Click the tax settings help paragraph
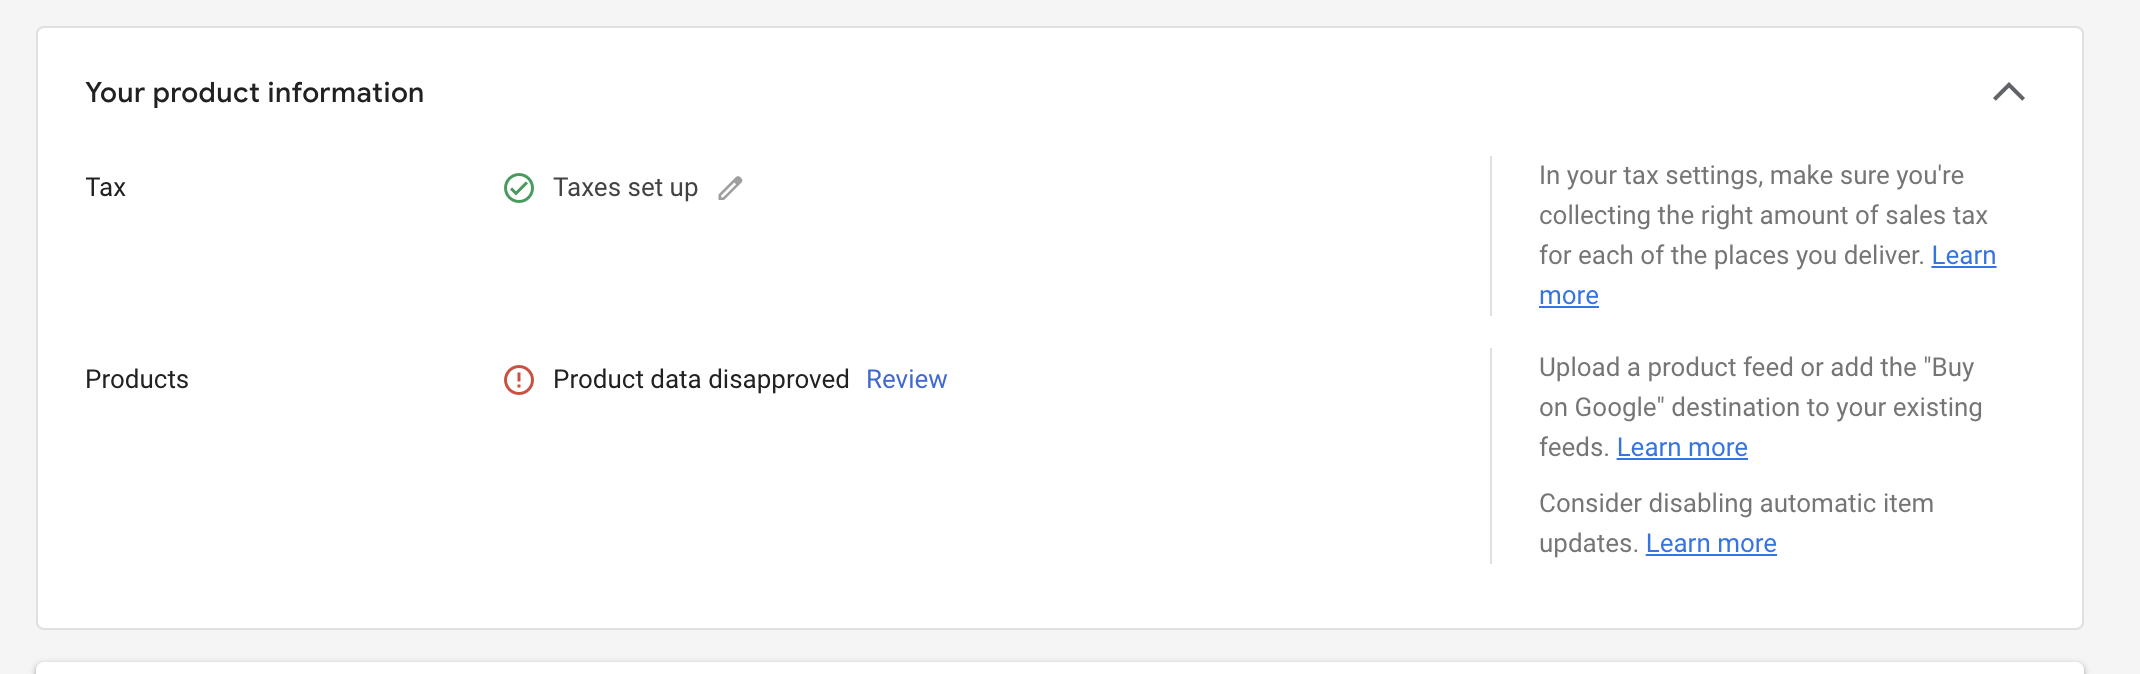The width and height of the screenshot is (2140, 674). coord(1767,236)
